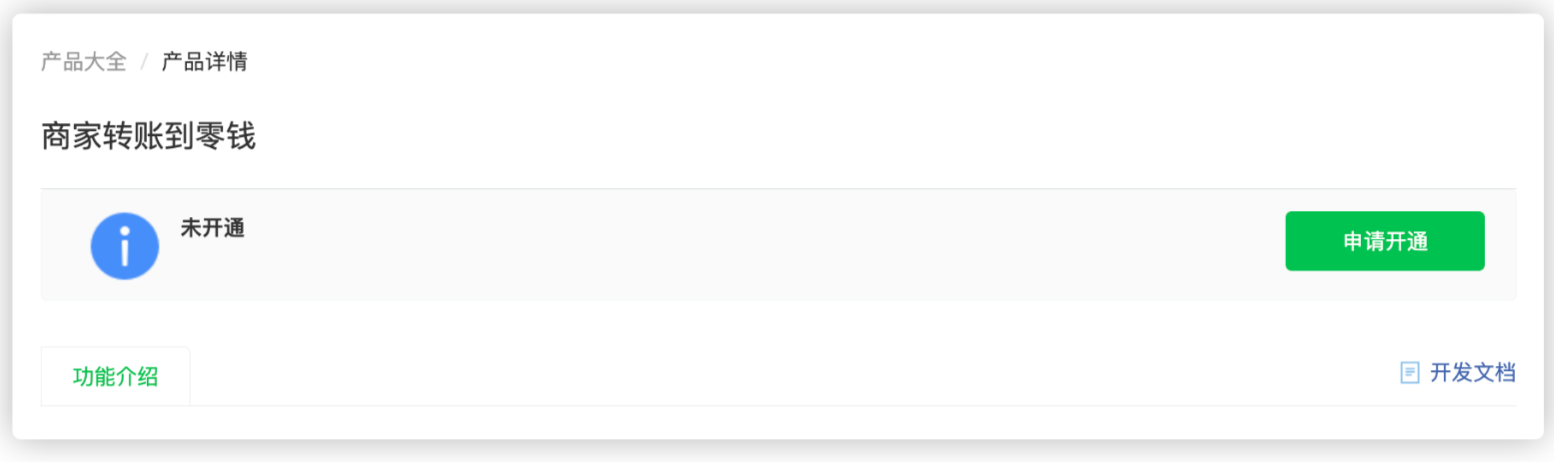Click the 产品详情 breadcrumb item
This screenshot has width=1554, height=462.
pyautogui.click(x=205, y=62)
